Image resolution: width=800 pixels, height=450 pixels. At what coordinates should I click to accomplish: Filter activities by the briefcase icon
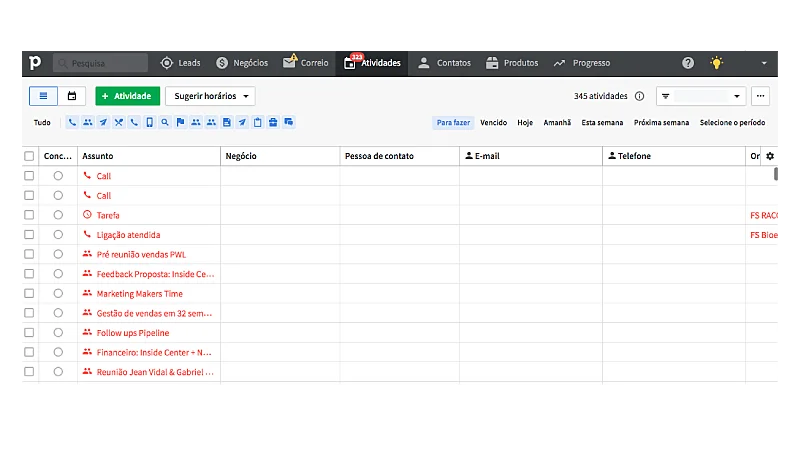(x=273, y=122)
